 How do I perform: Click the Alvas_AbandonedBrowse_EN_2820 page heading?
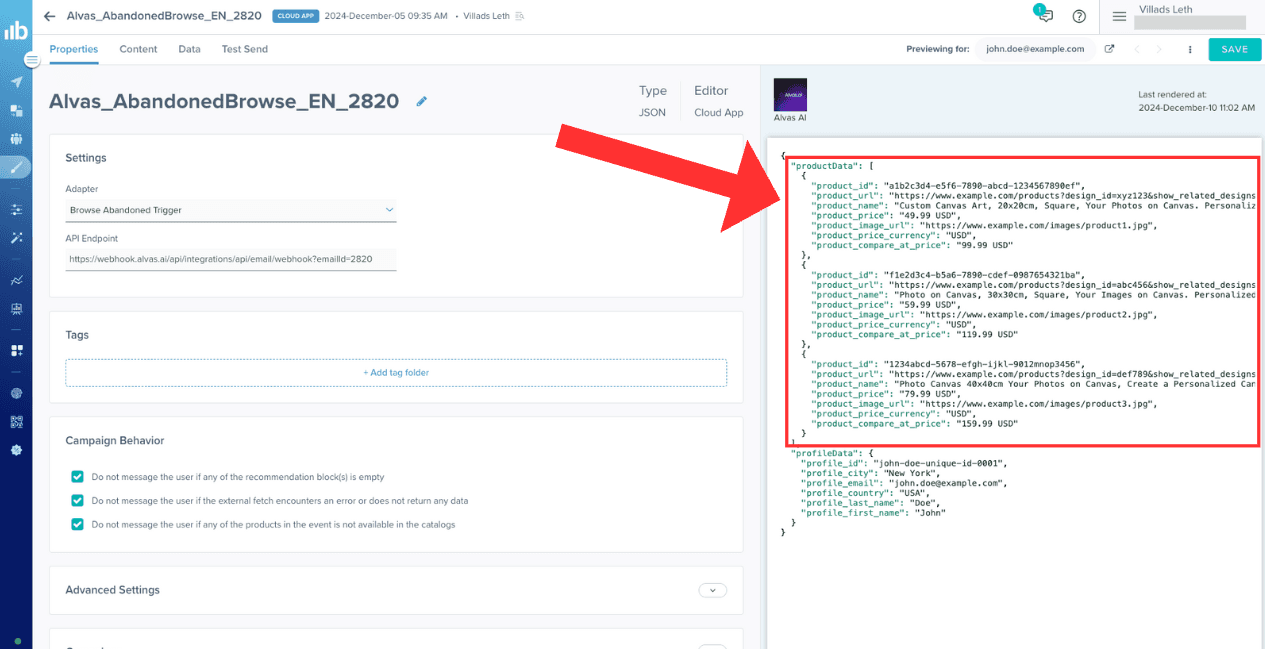coord(224,101)
